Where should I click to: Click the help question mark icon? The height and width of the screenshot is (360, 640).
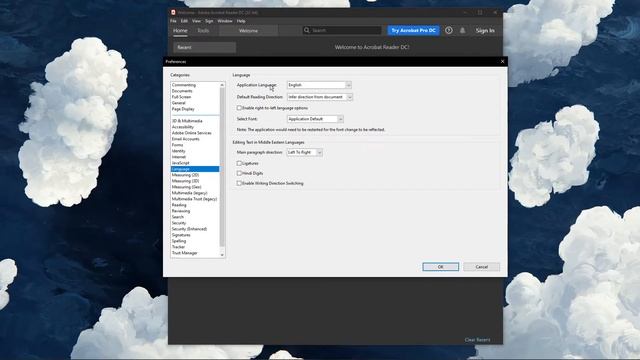449,30
